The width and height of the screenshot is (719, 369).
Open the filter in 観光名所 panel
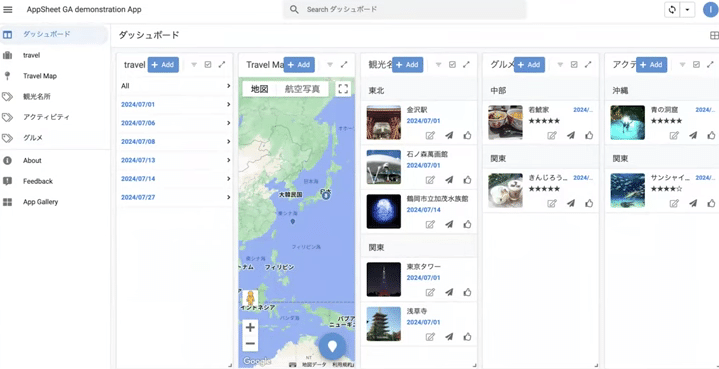point(438,65)
